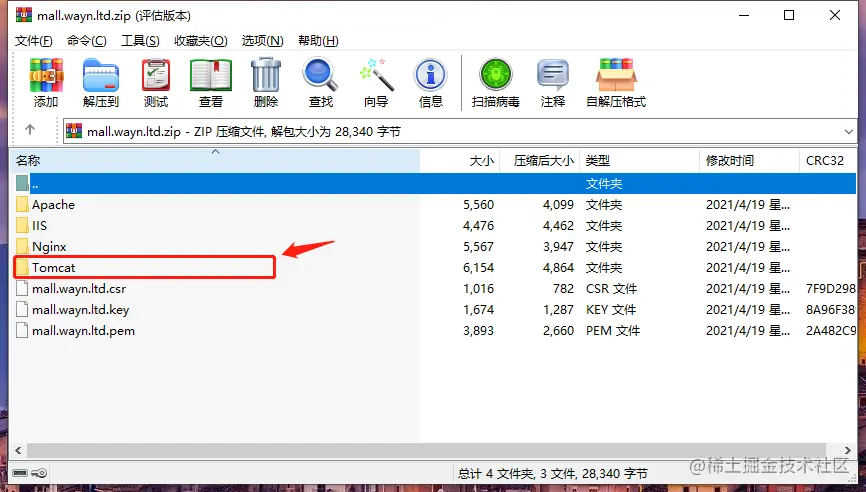Open the 命令(C) menu
The image size is (866, 492).
(87, 41)
